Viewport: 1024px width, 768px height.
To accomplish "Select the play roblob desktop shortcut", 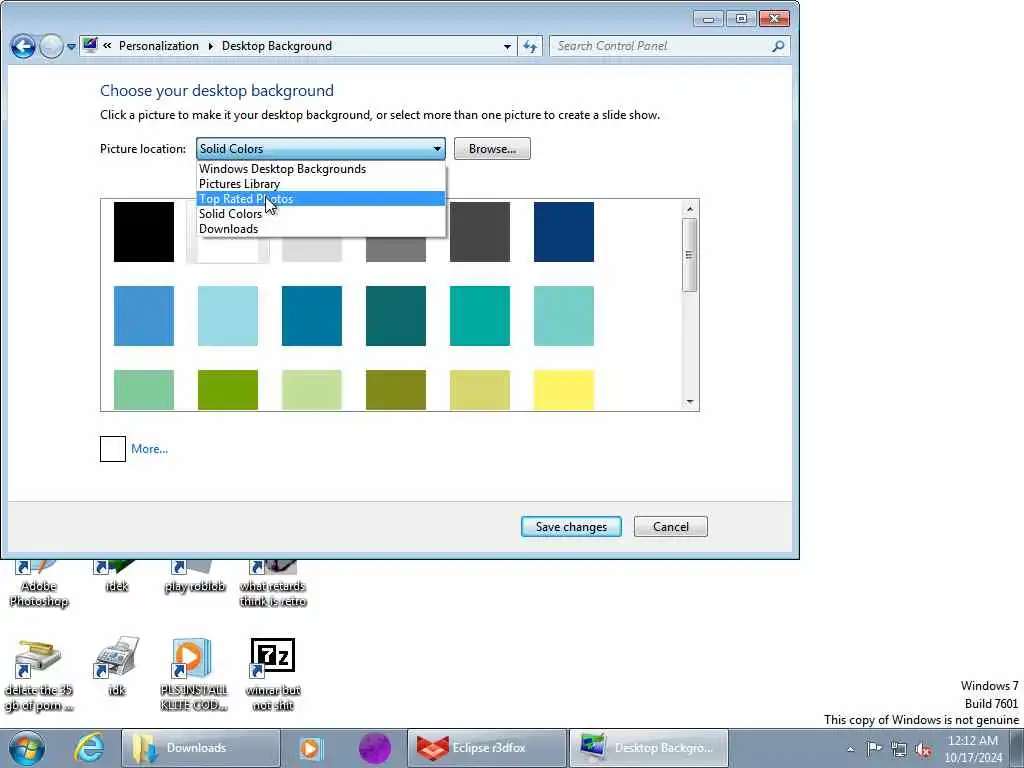I will pyautogui.click(x=195, y=577).
